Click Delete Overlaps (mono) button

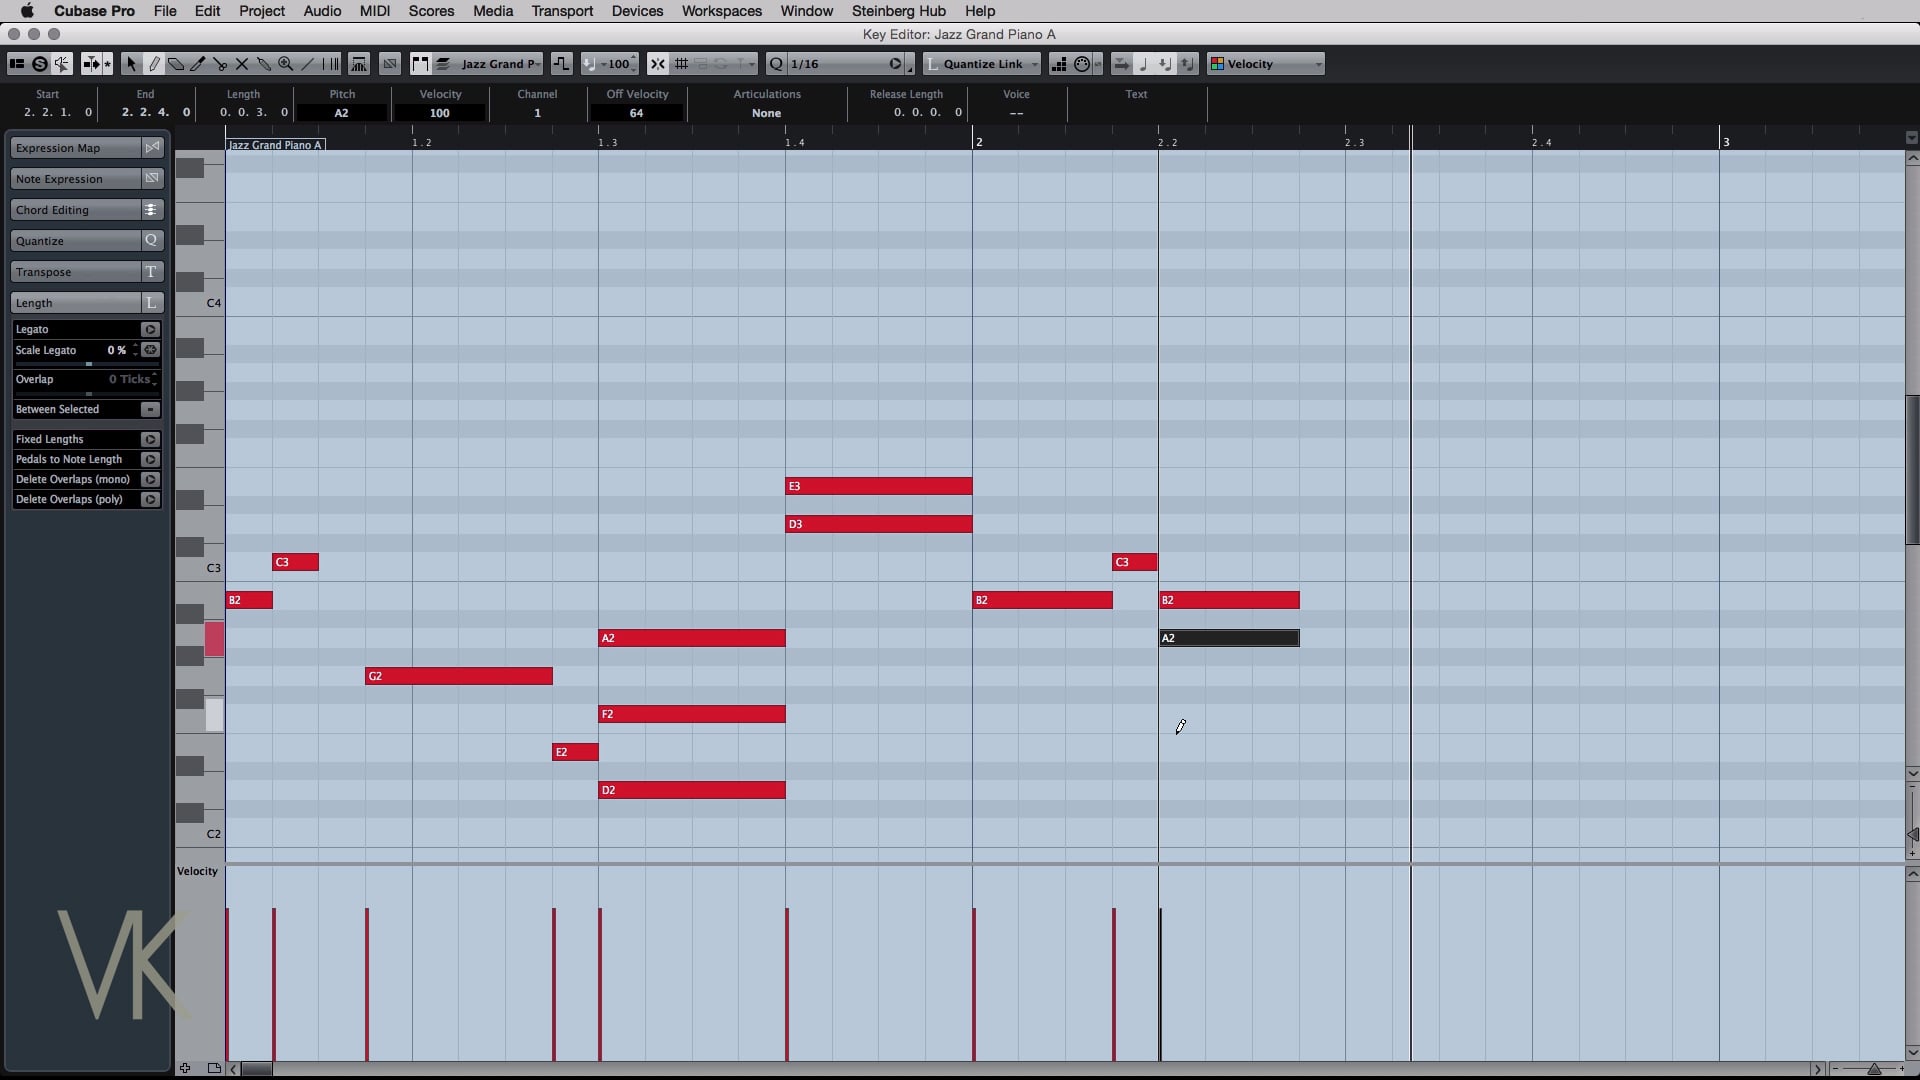(150, 479)
